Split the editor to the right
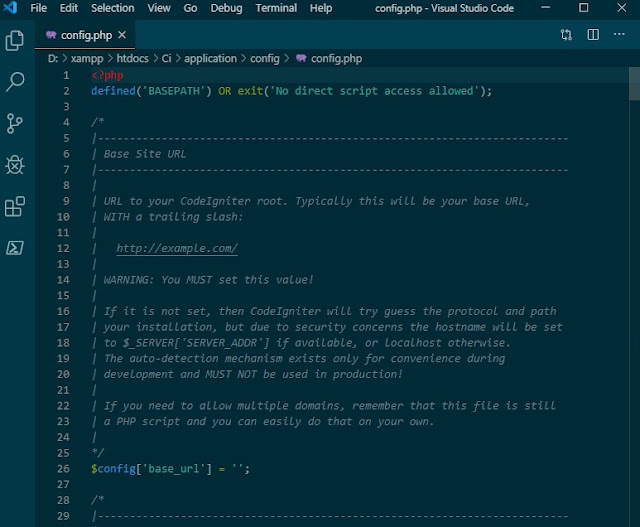This screenshot has height=527, width=640. [593, 35]
